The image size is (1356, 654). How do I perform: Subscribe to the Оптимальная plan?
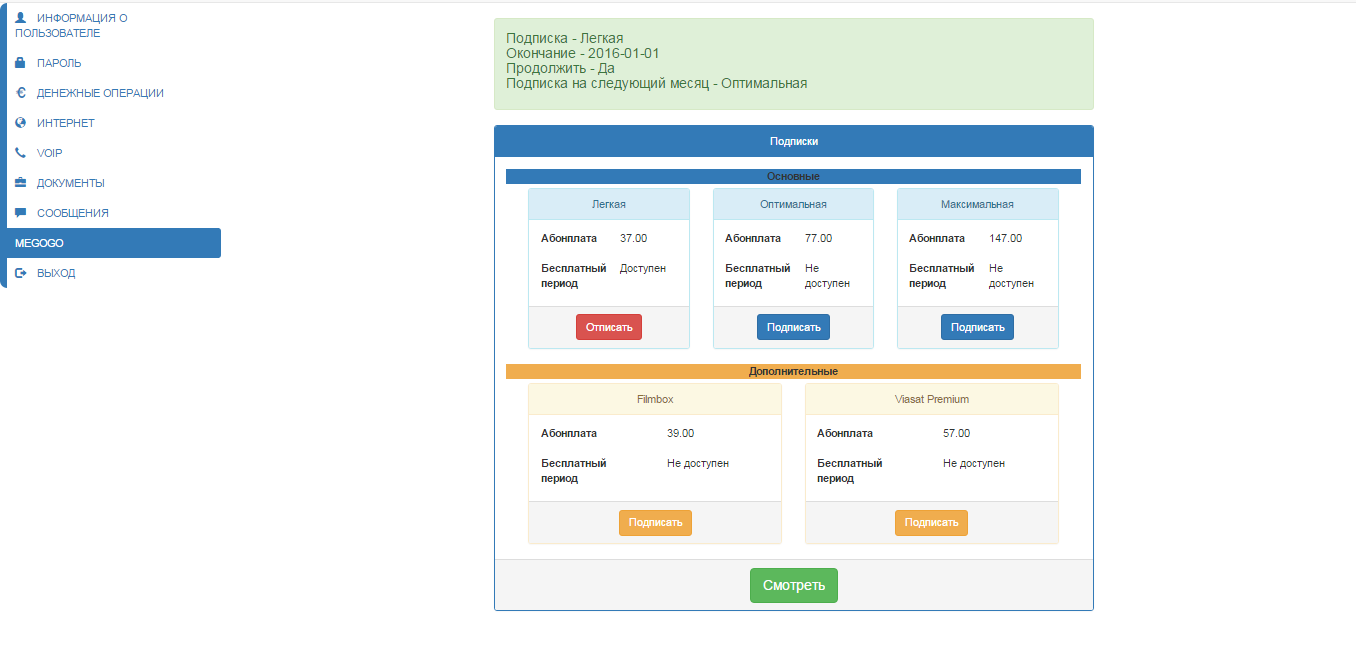[x=793, y=327]
